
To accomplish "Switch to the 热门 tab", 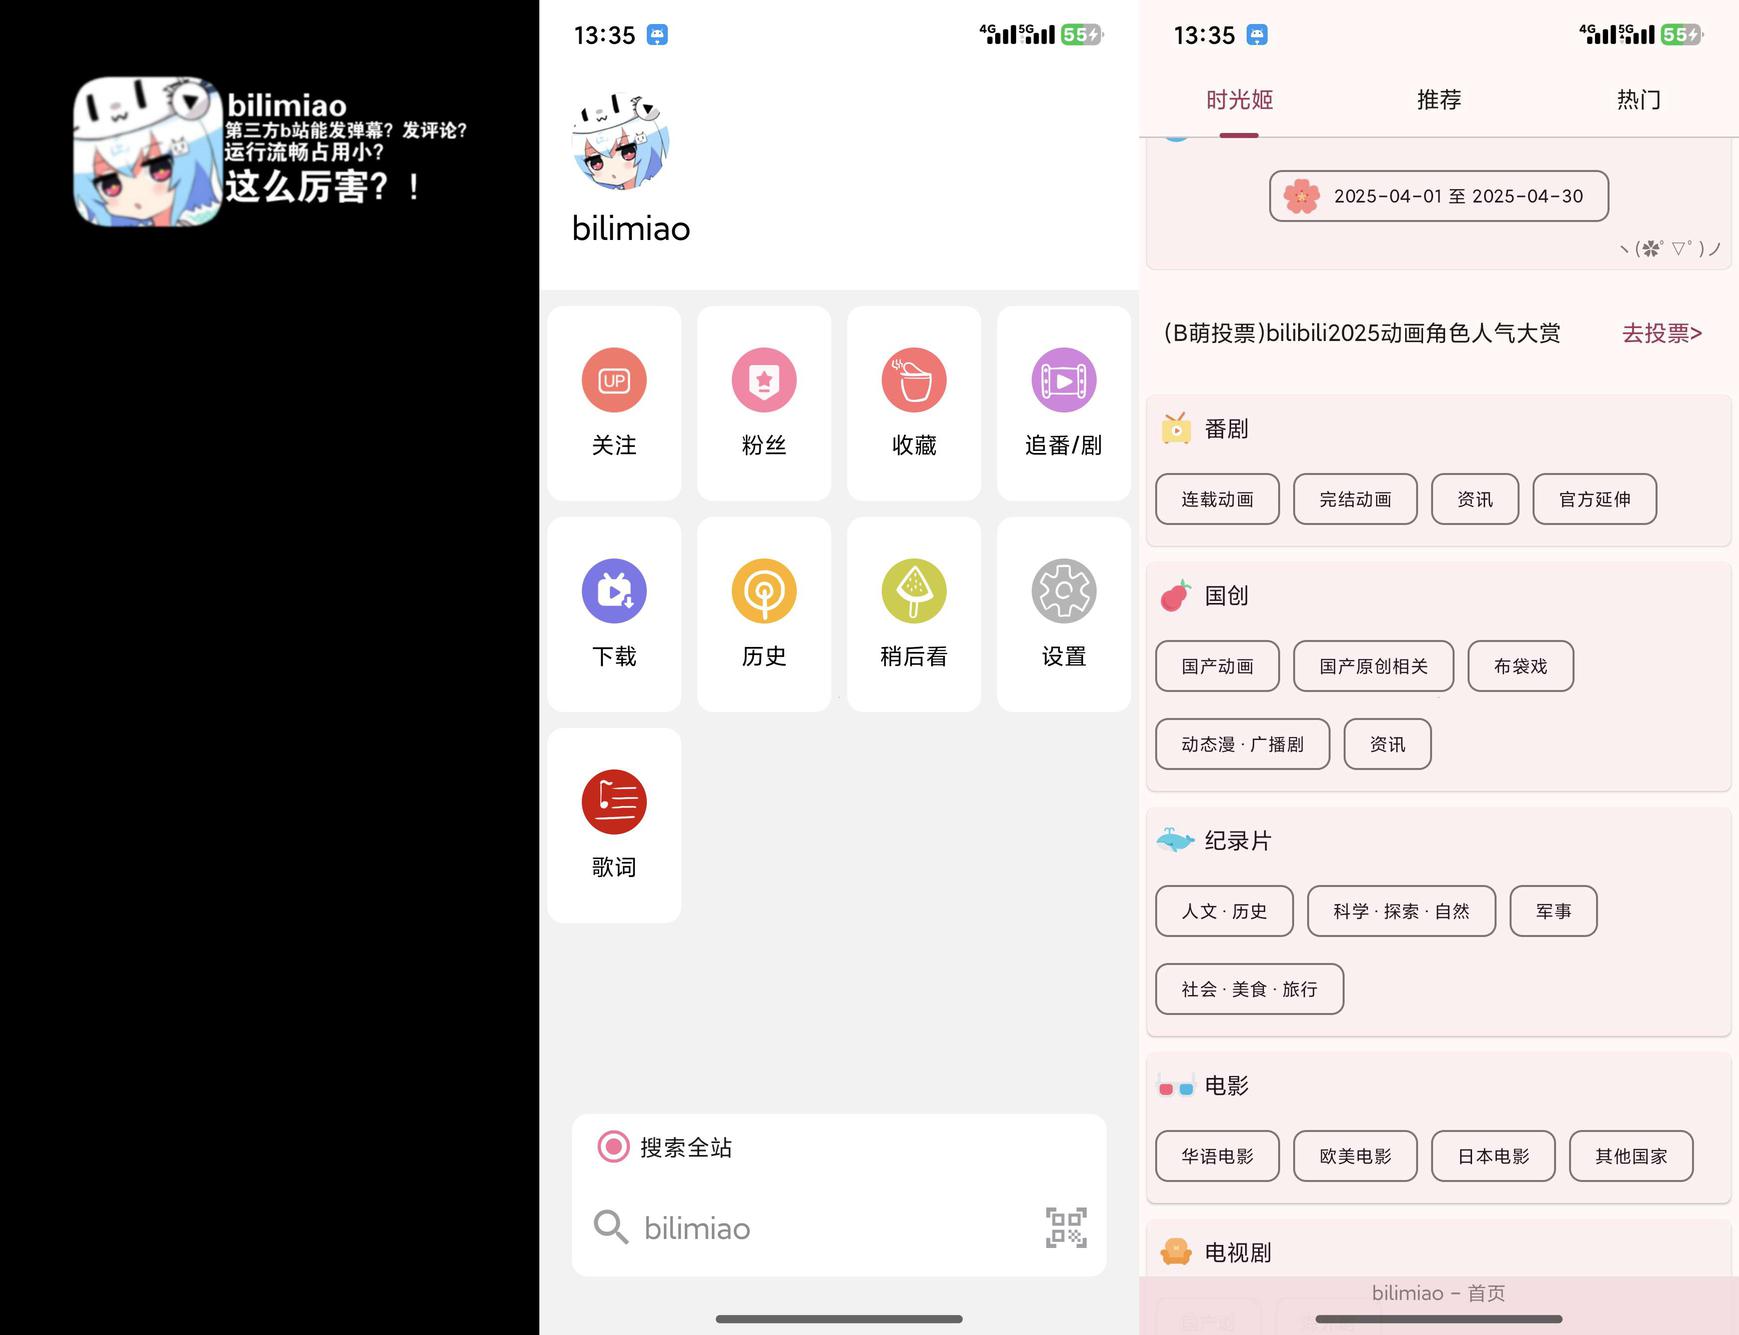I will pos(1638,100).
